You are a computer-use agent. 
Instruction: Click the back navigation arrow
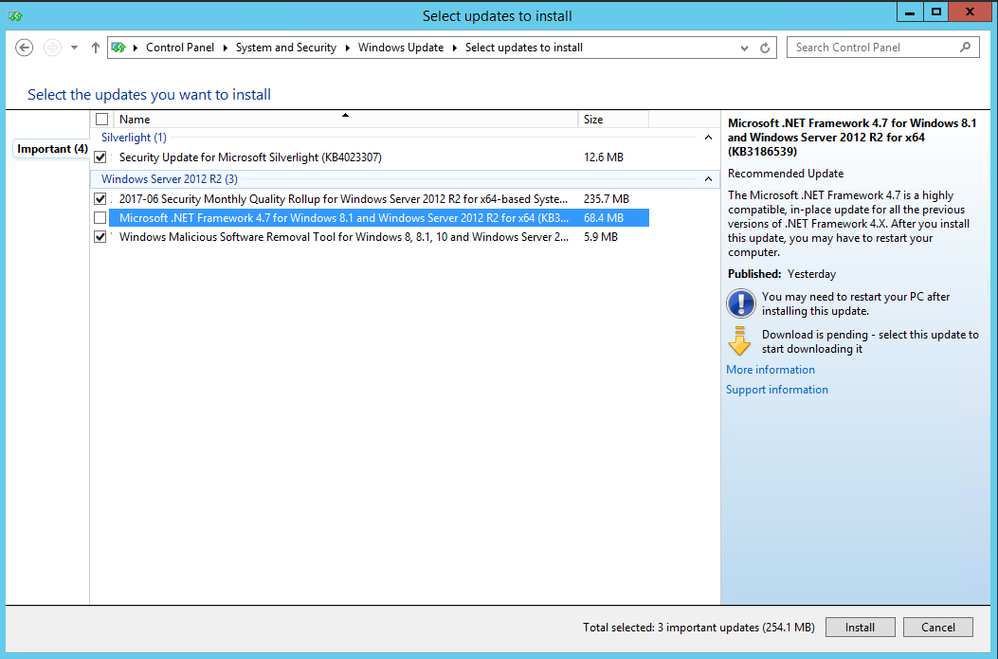(22, 47)
